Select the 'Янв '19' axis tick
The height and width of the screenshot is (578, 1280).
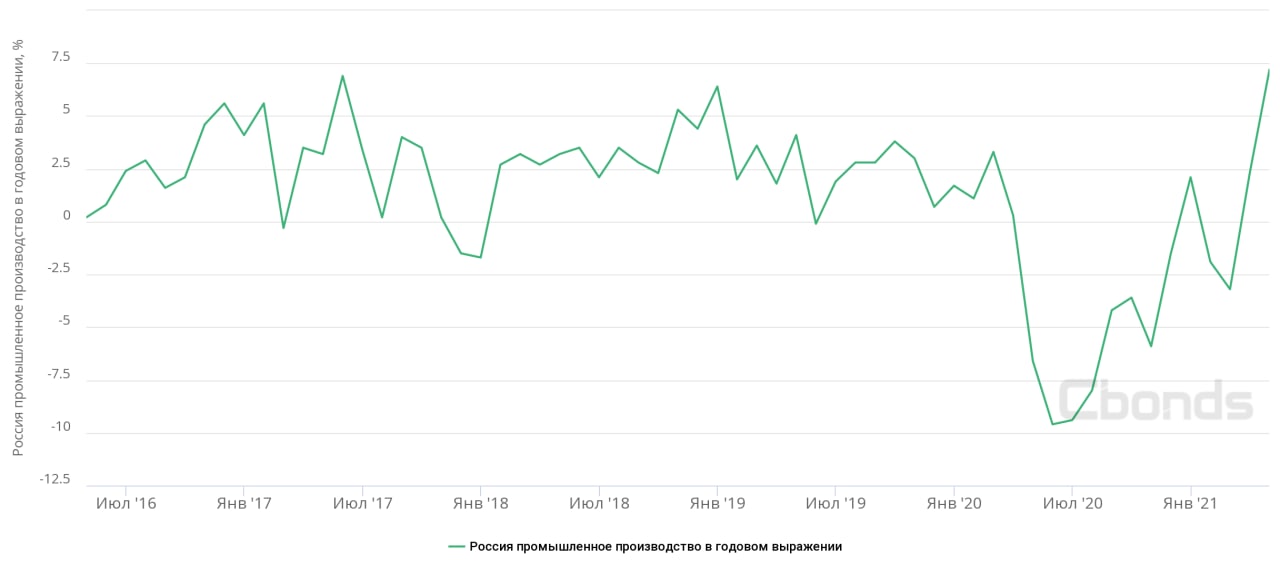tap(717, 504)
